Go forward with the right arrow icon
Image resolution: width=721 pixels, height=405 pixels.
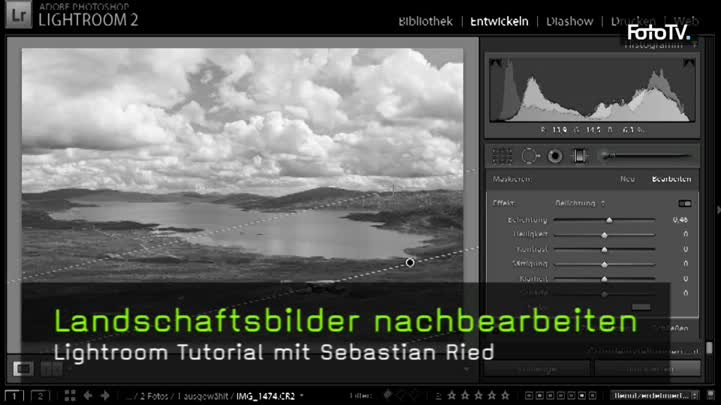tap(105, 395)
